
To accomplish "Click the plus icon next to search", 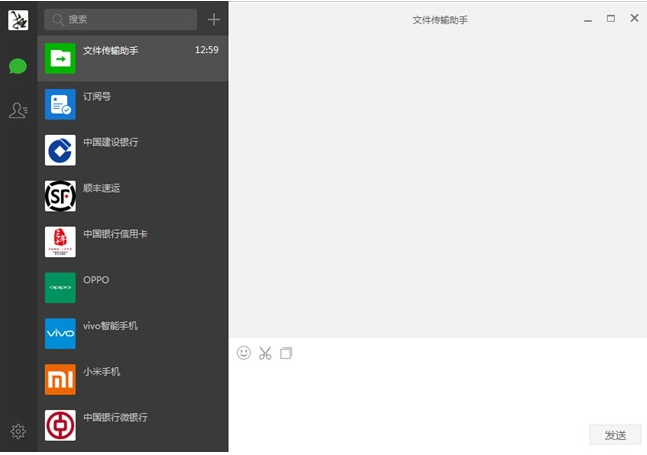I will [x=213, y=19].
